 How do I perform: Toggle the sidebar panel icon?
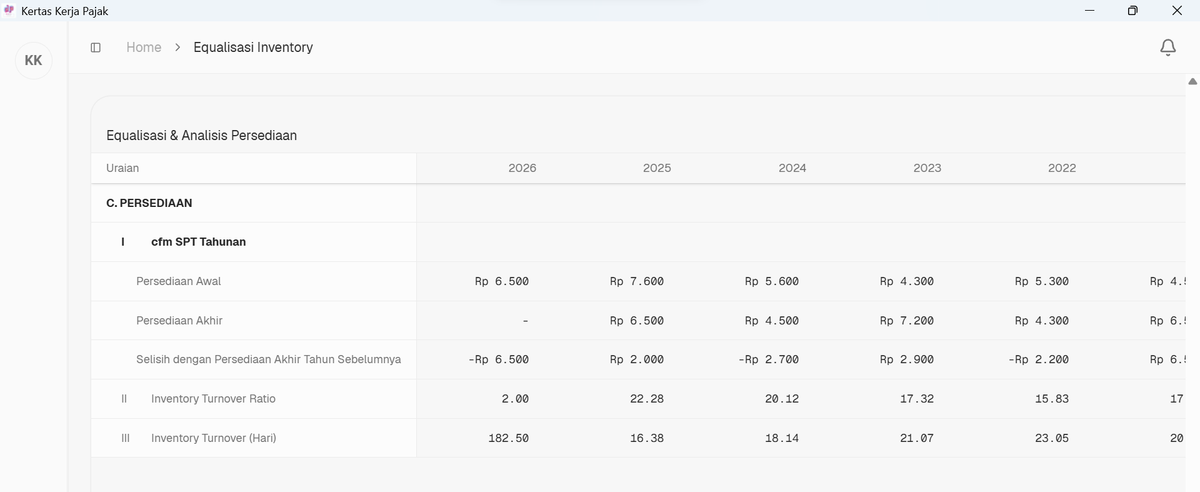[x=96, y=47]
